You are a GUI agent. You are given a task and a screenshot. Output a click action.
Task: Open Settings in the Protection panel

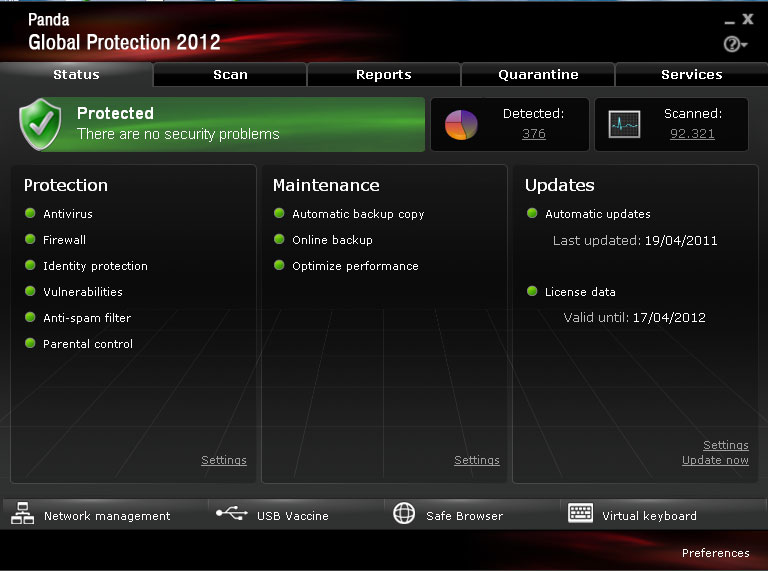coord(223,460)
